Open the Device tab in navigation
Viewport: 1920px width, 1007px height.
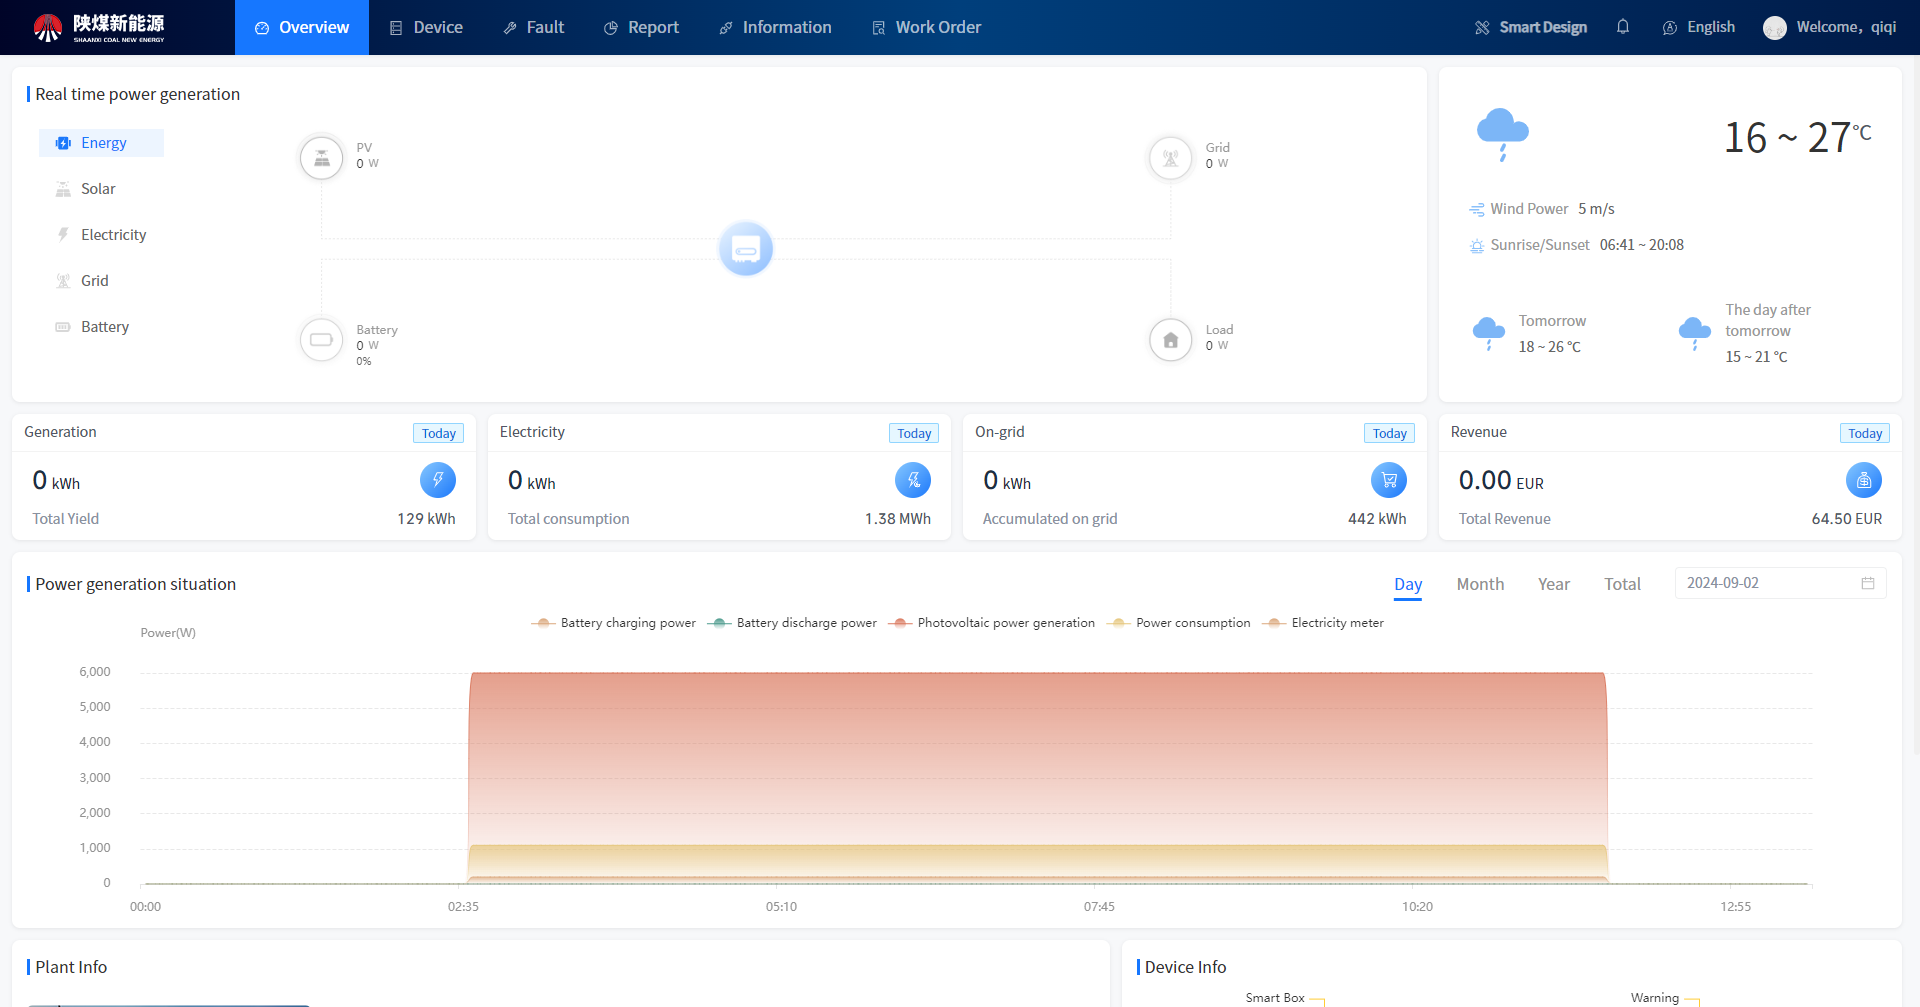426,27
